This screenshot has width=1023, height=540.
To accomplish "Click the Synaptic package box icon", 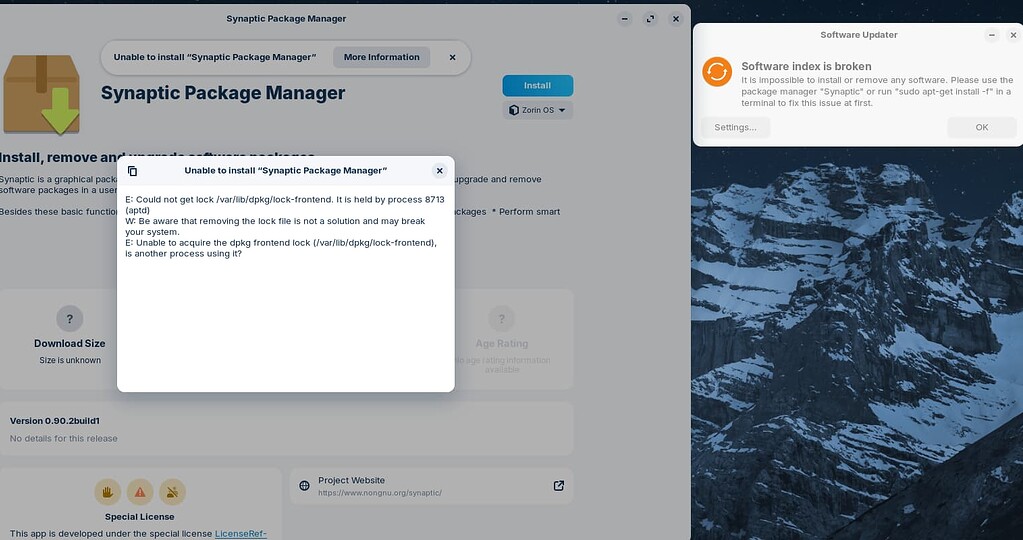I will tap(41, 95).
